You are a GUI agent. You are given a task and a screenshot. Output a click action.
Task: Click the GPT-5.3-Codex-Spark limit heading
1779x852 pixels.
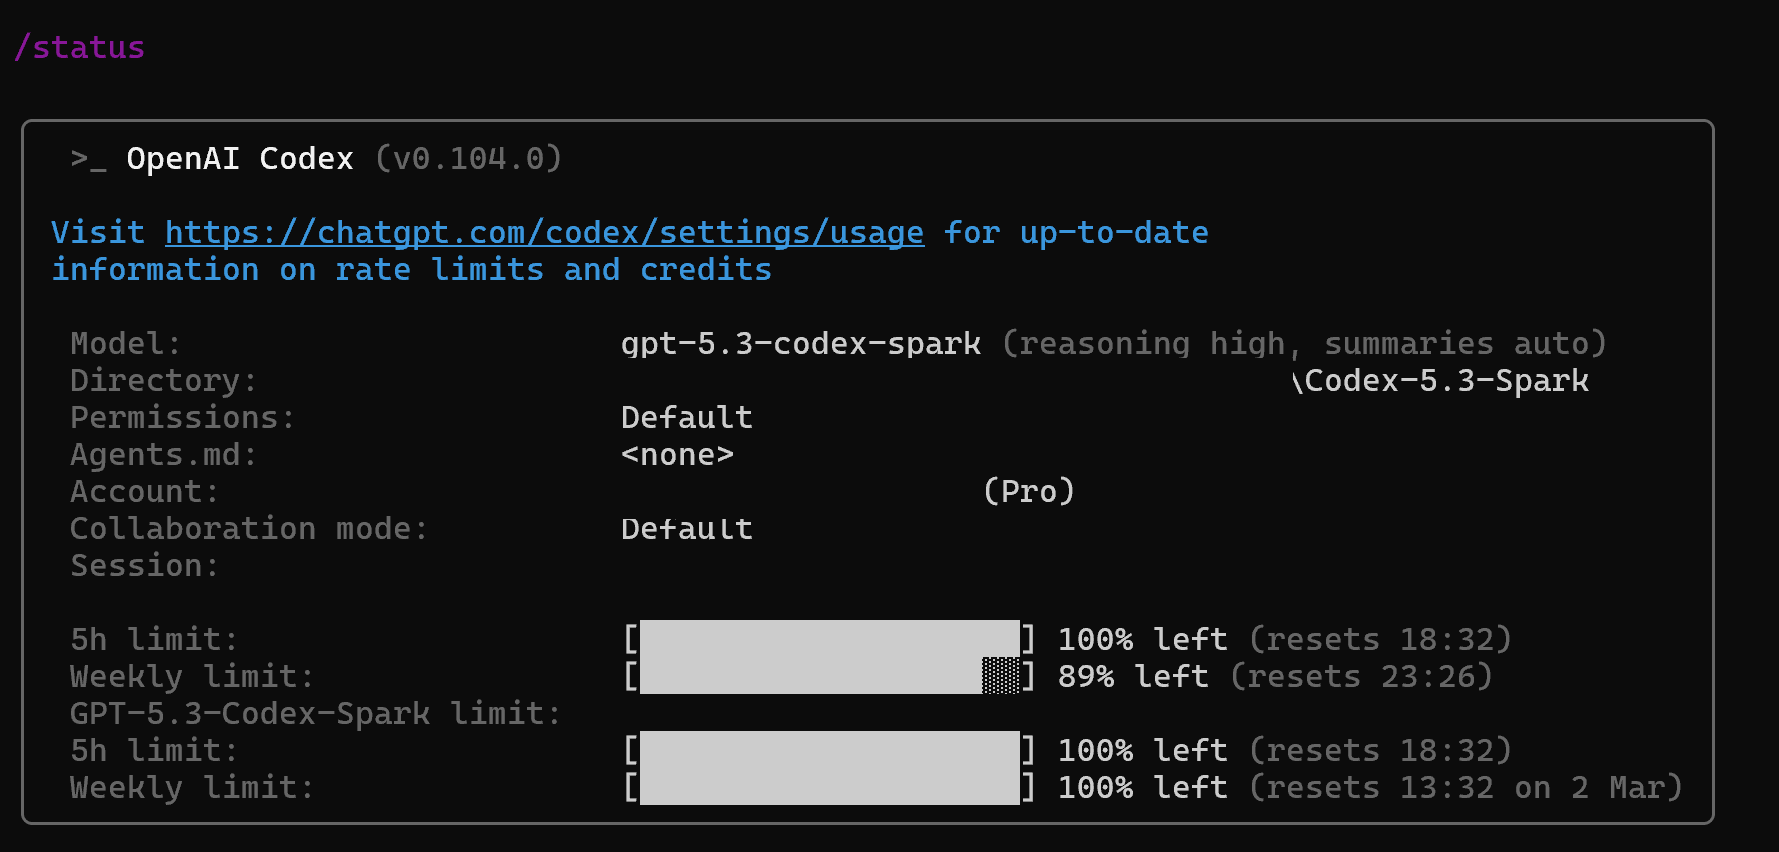(x=315, y=714)
